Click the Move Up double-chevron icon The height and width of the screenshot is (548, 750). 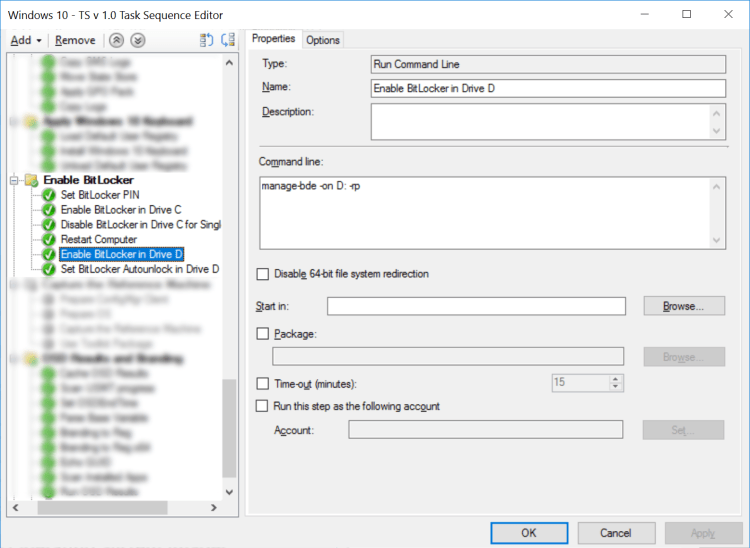pyautogui.click(x=117, y=40)
